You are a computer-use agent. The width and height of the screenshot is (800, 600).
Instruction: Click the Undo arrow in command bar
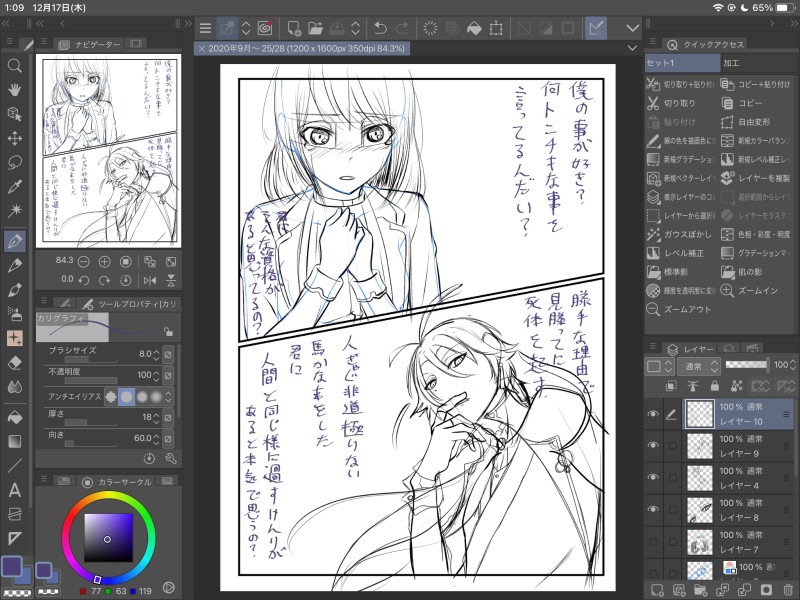[x=380, y=28]
